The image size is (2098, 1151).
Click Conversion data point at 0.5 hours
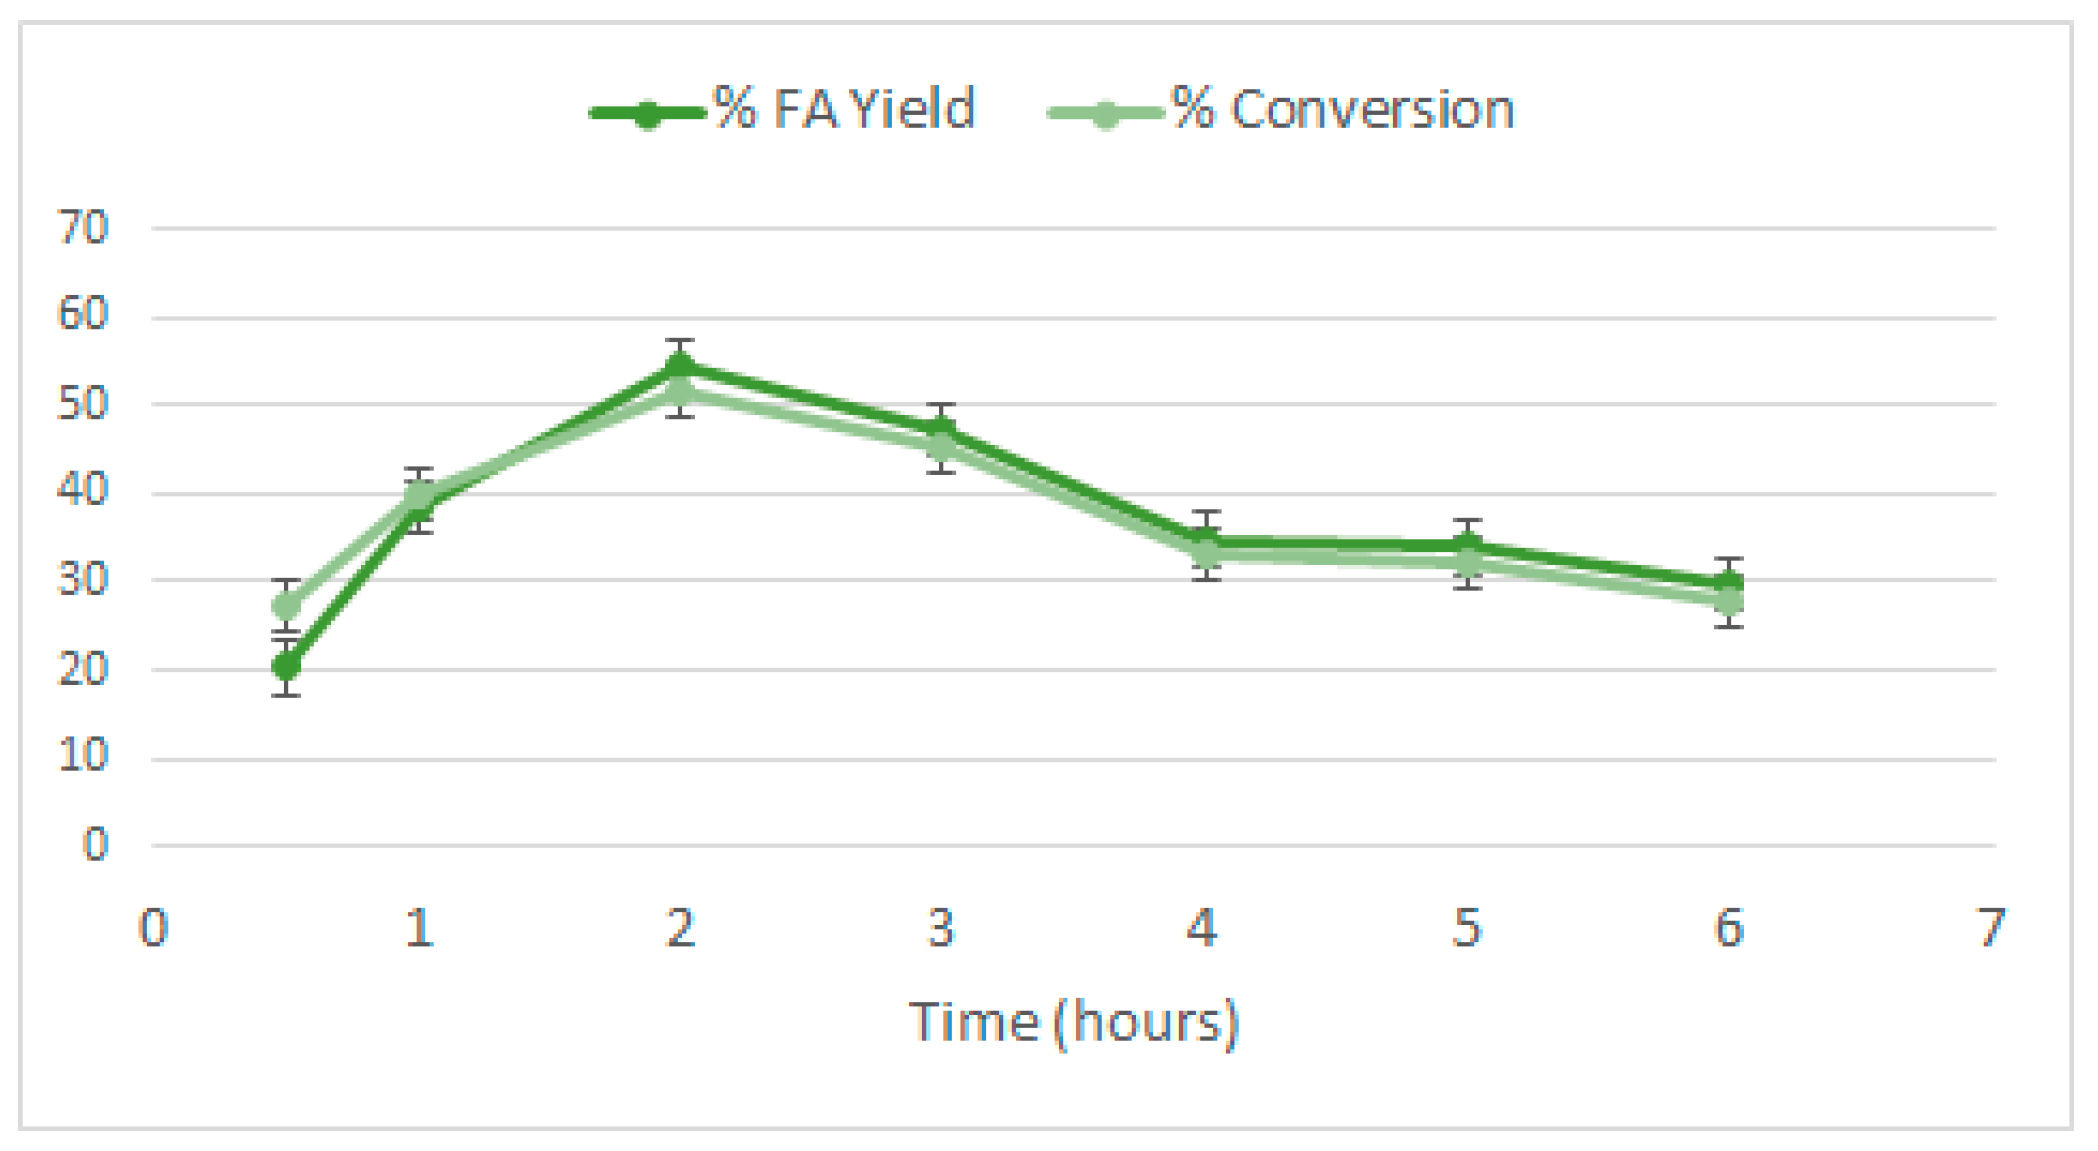tap(286, 606)
